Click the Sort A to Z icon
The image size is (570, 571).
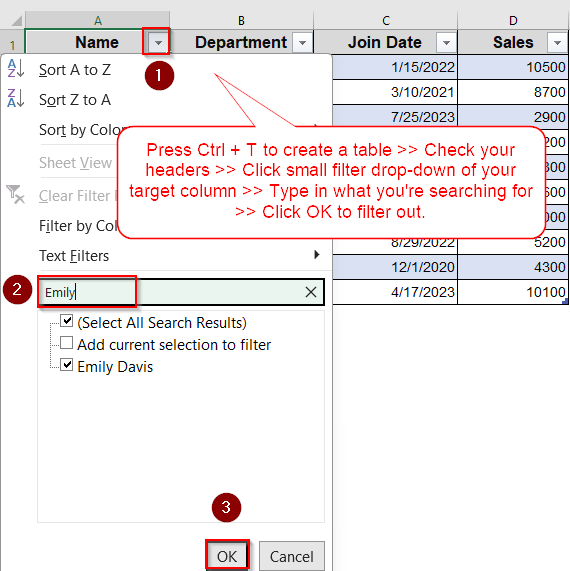coord(16,68)
